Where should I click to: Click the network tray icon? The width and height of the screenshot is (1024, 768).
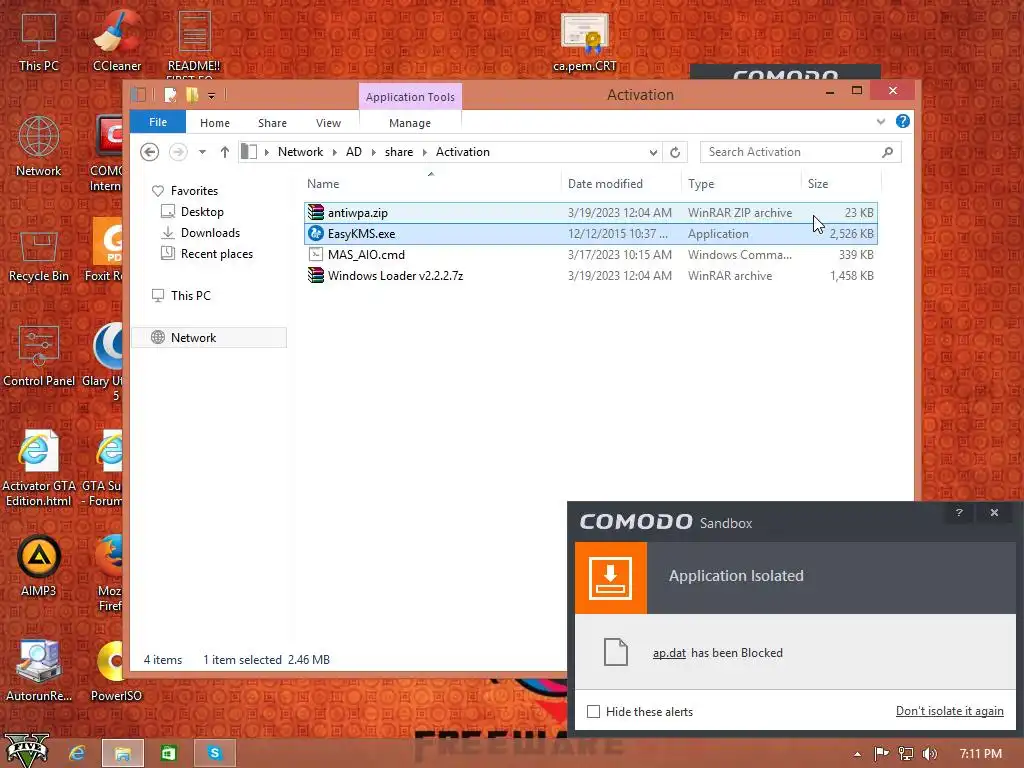click(906, 754)
